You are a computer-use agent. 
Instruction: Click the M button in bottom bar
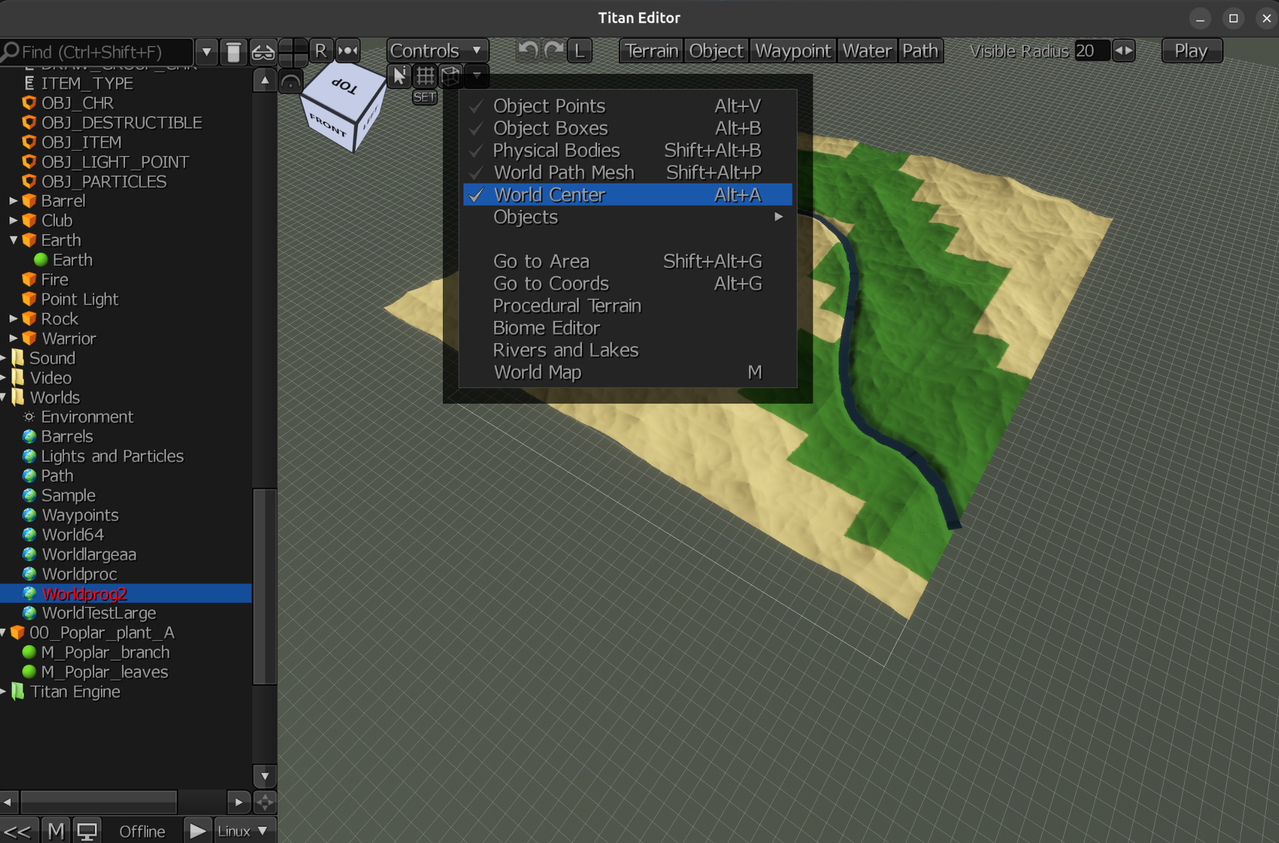point(57,831)
